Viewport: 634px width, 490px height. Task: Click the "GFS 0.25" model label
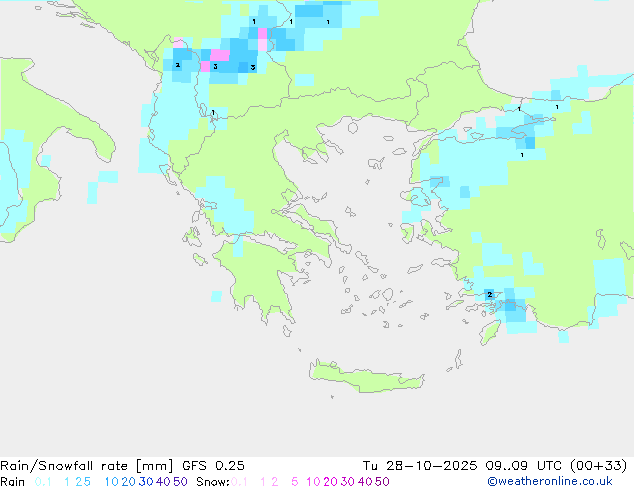tap(213, 466)
